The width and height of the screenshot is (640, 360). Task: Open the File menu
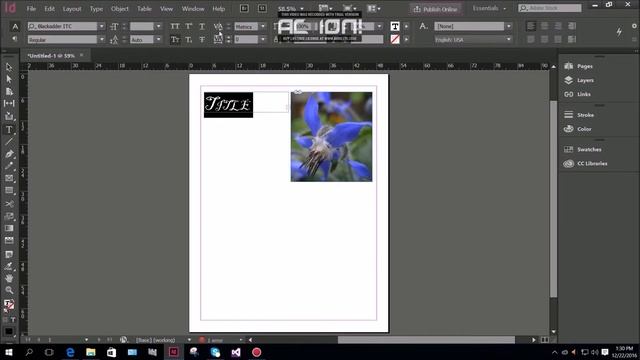31,9
